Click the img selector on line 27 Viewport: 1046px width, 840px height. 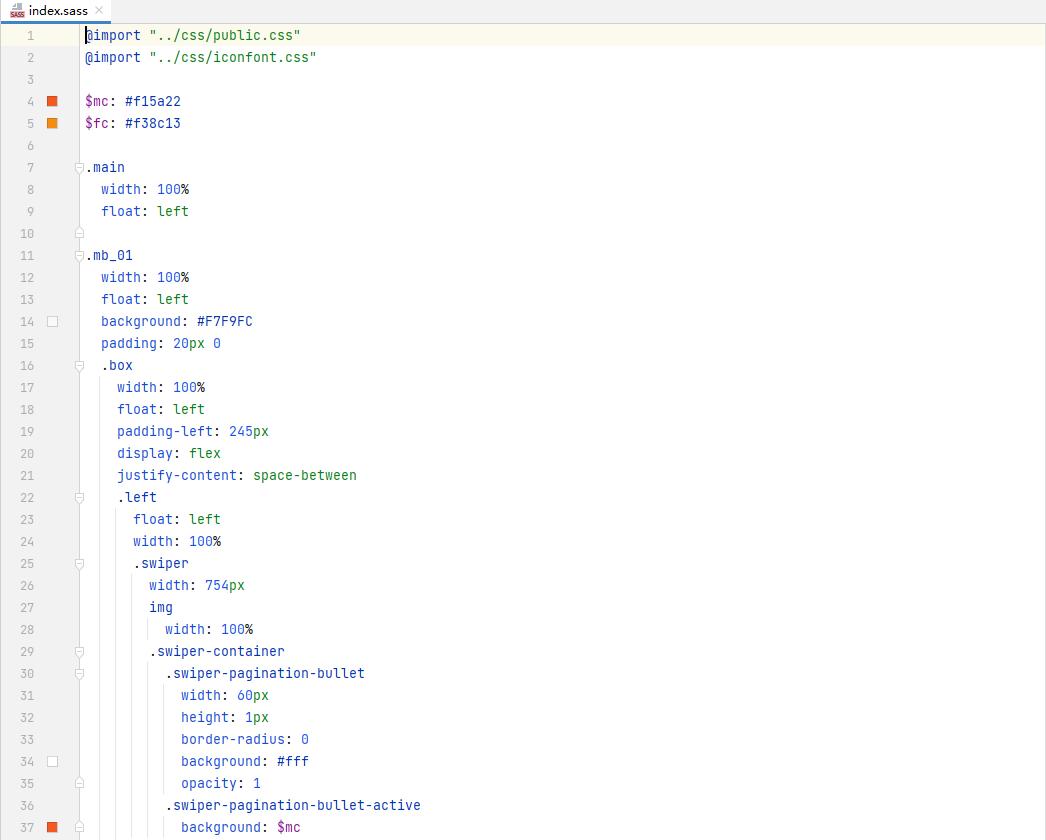tap(161, 608)
